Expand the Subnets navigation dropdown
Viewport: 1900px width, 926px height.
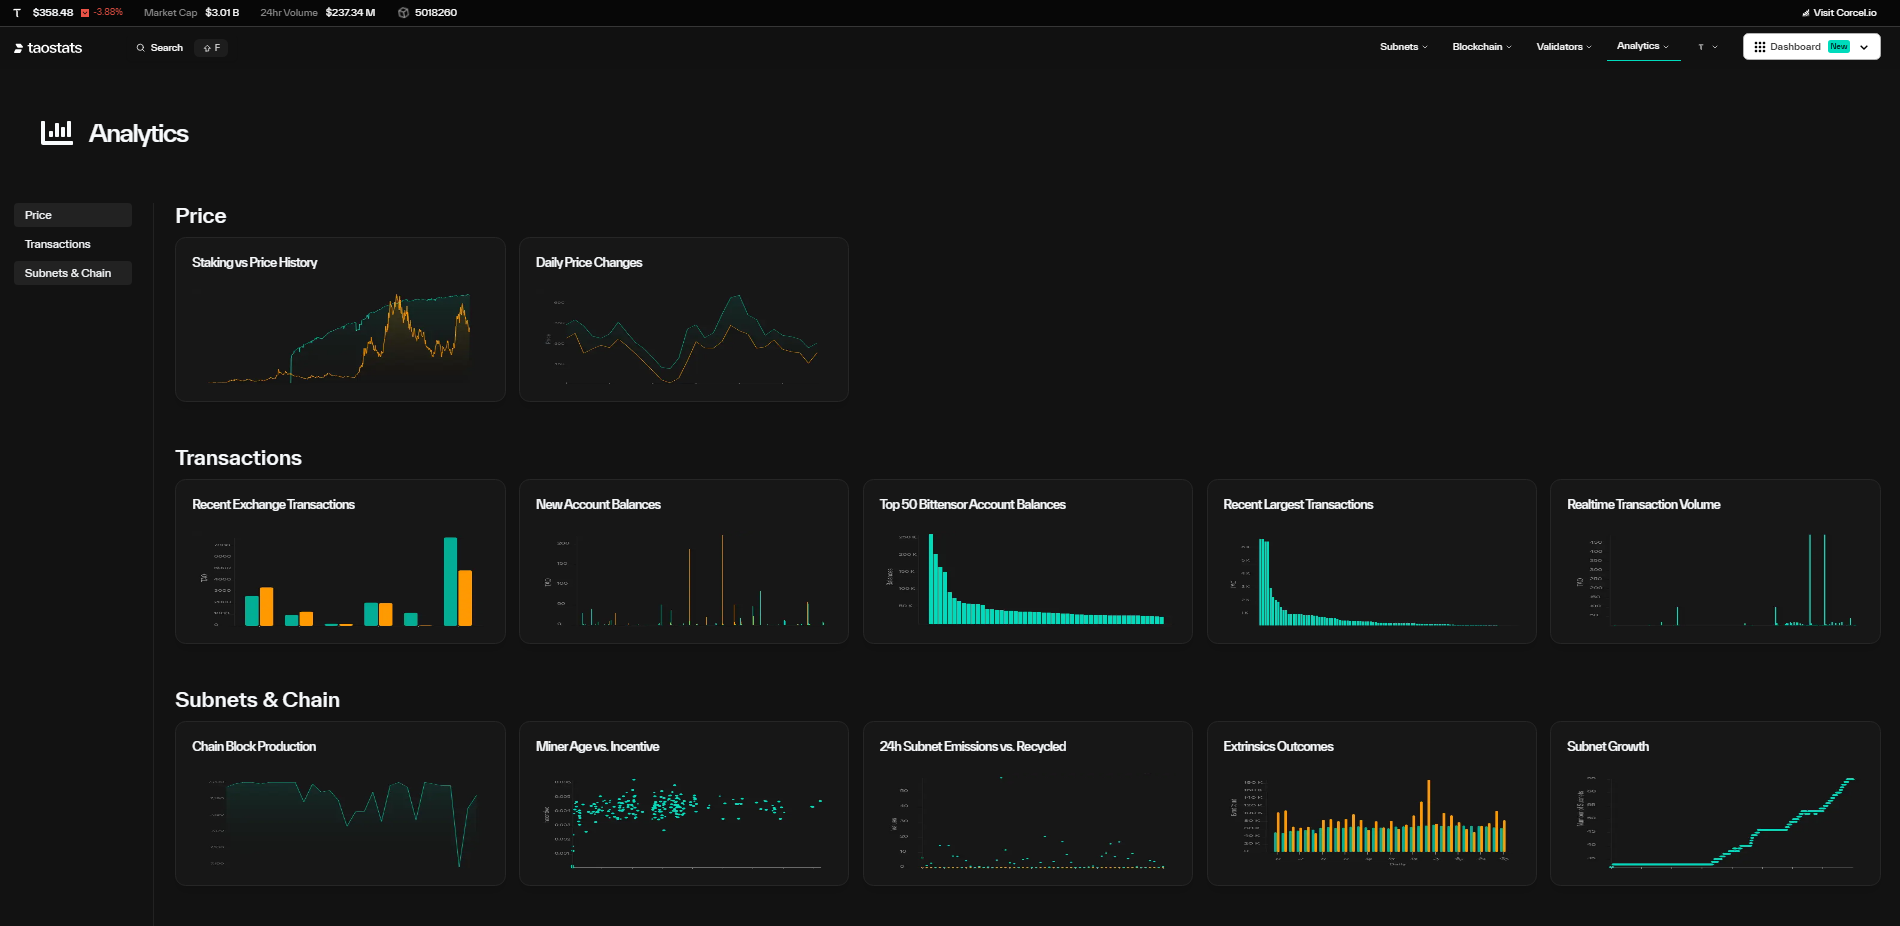[1403, 47]
